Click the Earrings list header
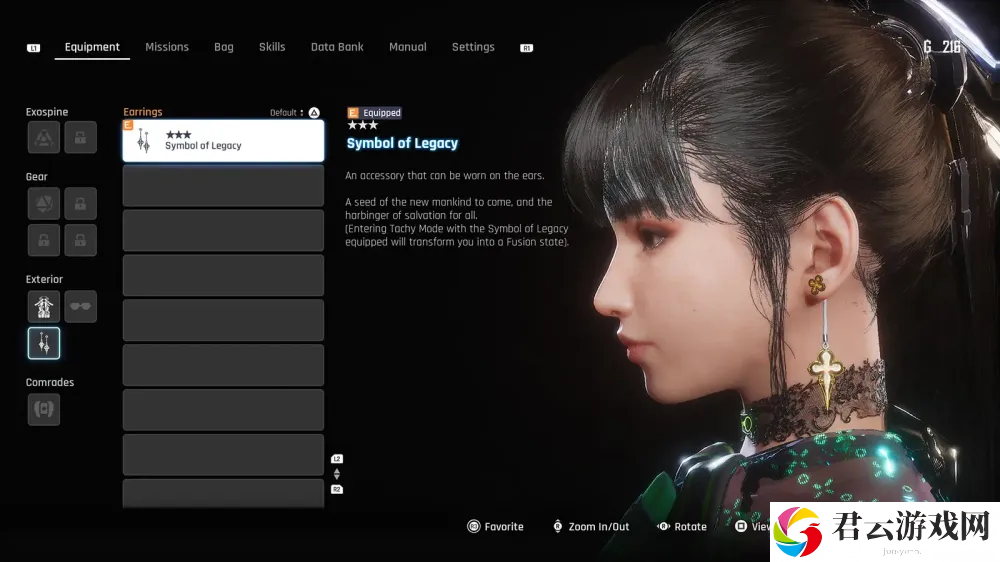The width and height of the screenshot is (1000, 562). [142, 112]
